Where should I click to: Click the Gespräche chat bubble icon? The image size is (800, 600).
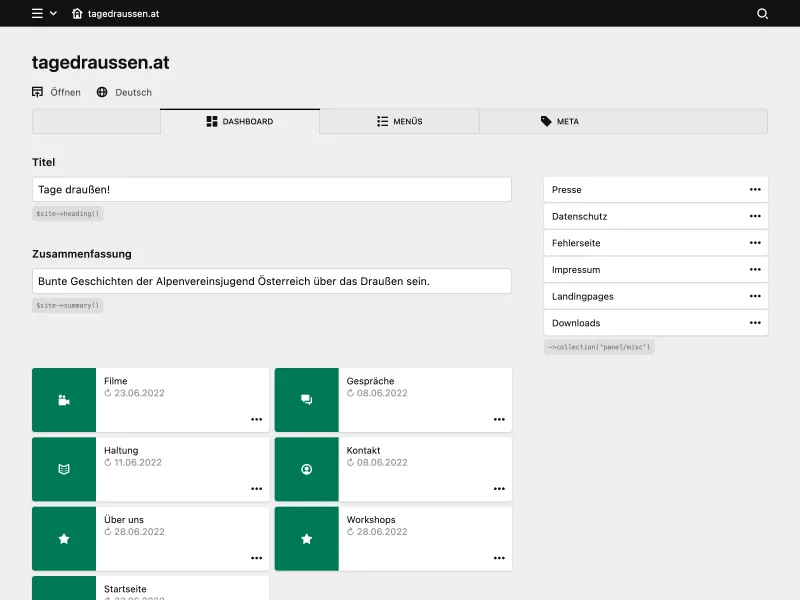coord(306,399)
